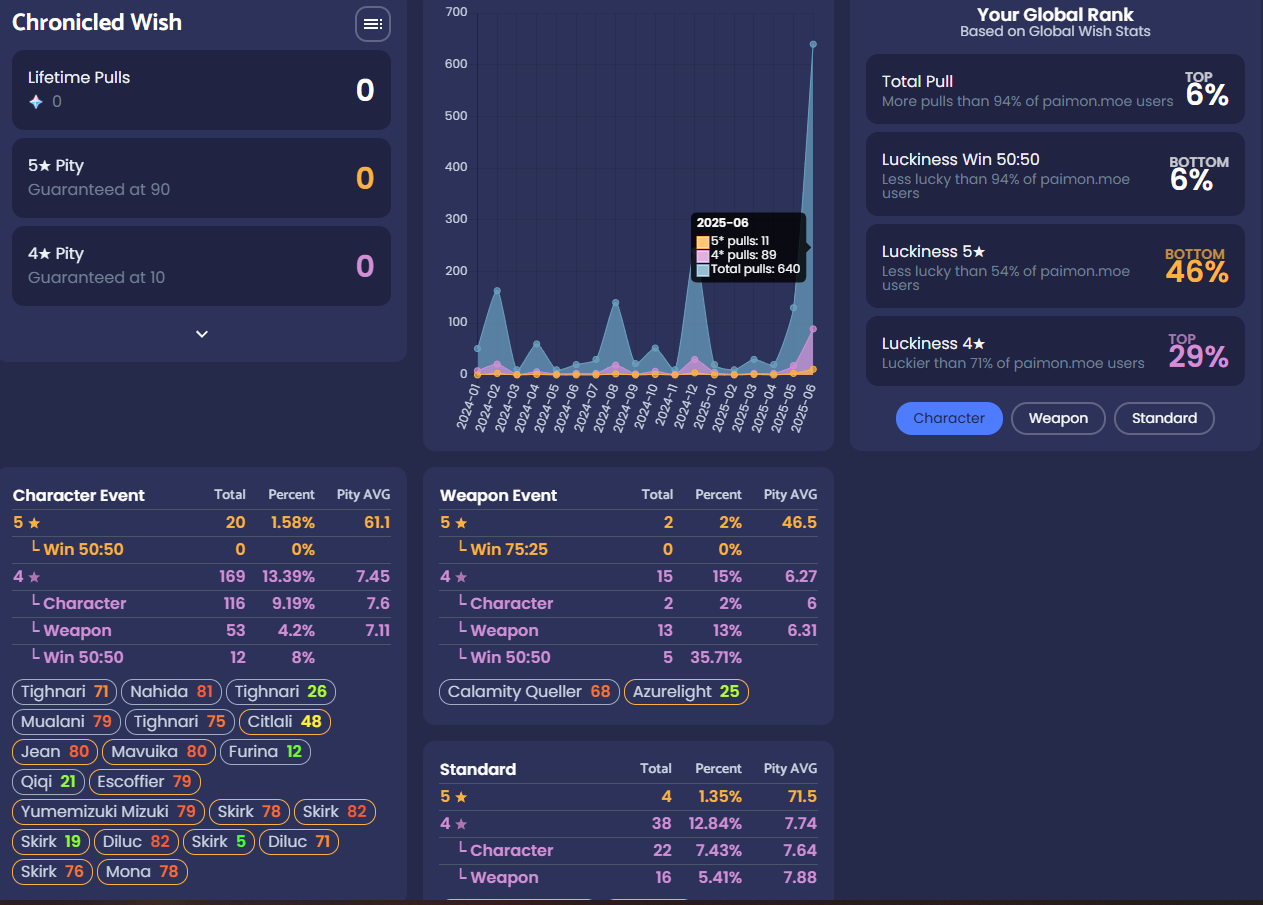Image resolution: width=1263 pixels, height=905 pixels.
Task: Click the pink 4* pulls legend swatch
Action: (703, 256)
